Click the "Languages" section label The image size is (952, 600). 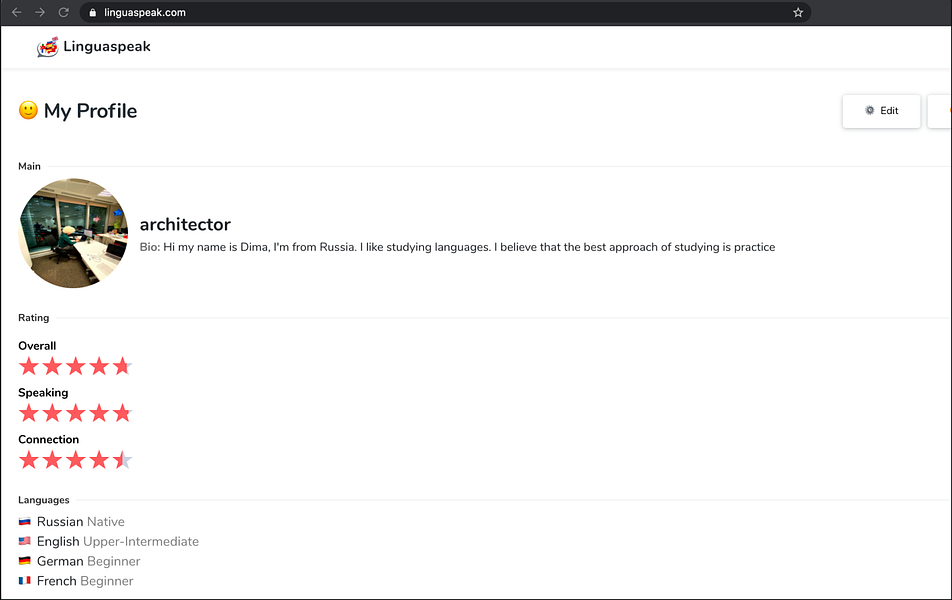coord(44,500)
